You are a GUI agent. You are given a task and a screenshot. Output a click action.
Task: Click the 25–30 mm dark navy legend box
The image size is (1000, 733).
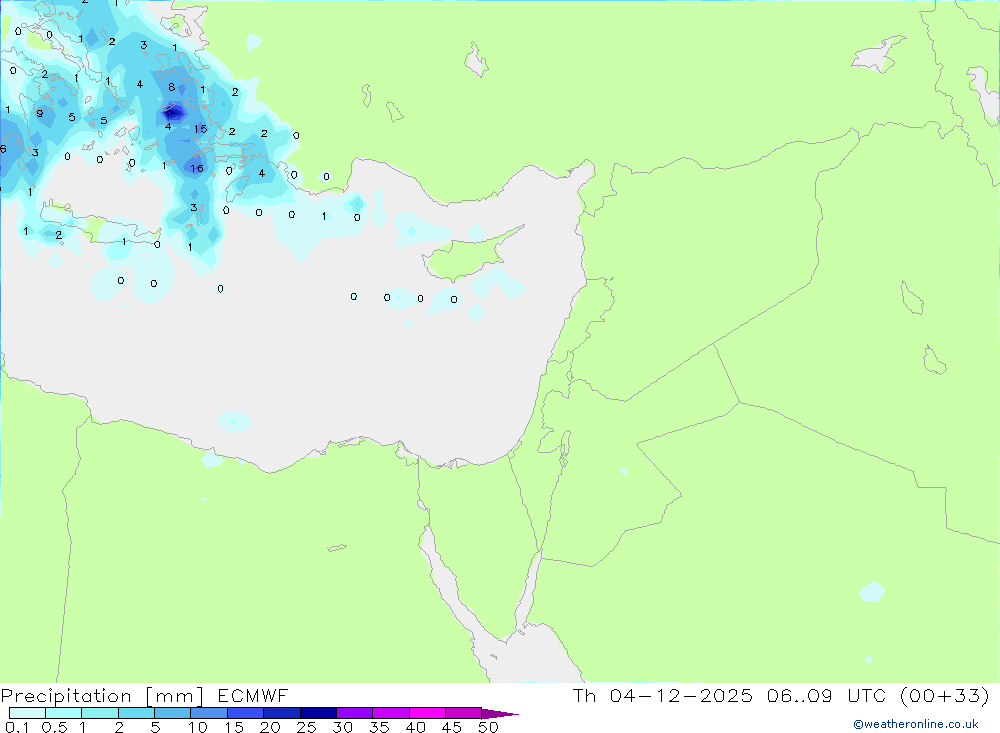point(318,713)
